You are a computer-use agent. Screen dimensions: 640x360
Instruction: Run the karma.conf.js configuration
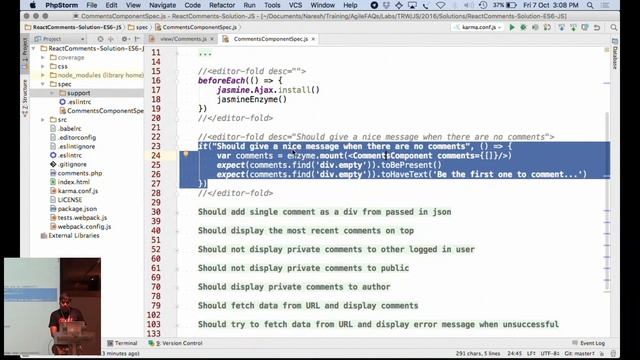[x=512, y=27]
